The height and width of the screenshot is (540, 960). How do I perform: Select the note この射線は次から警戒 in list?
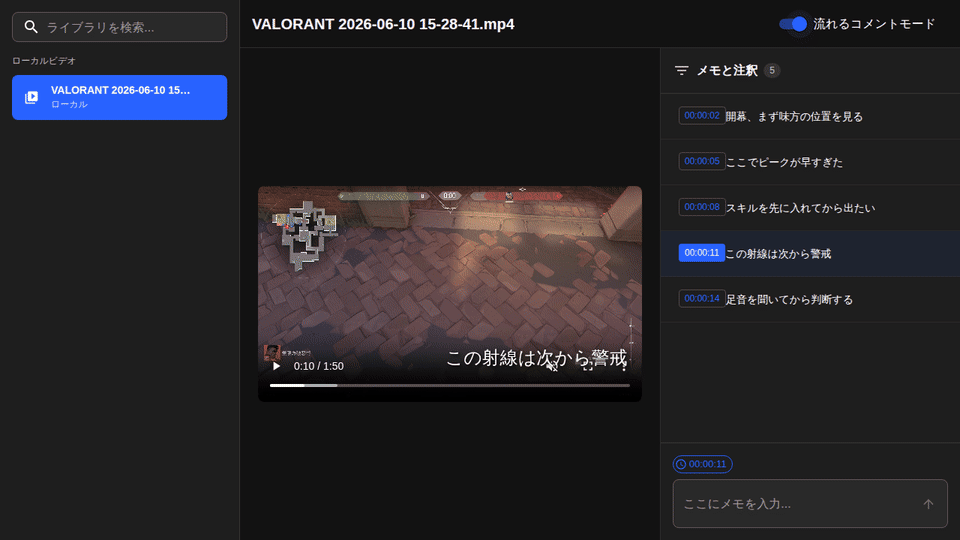778,253
